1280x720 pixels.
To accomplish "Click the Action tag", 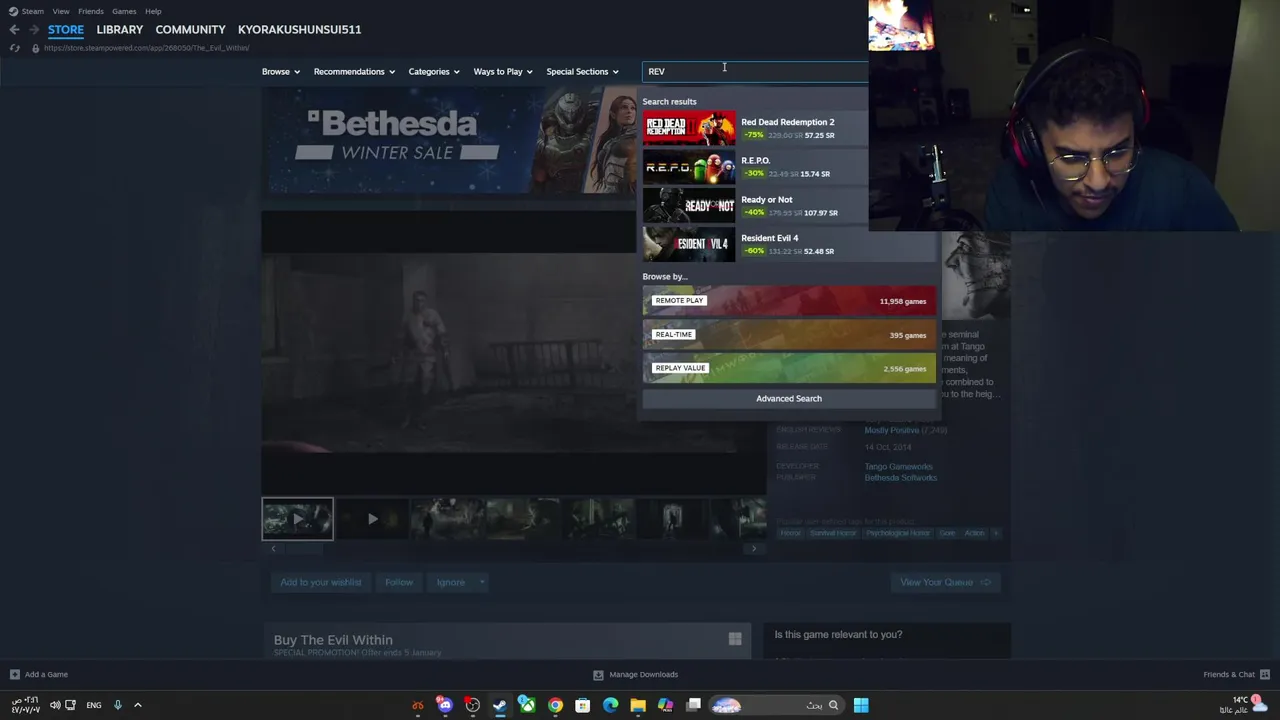I will (974, 533).
